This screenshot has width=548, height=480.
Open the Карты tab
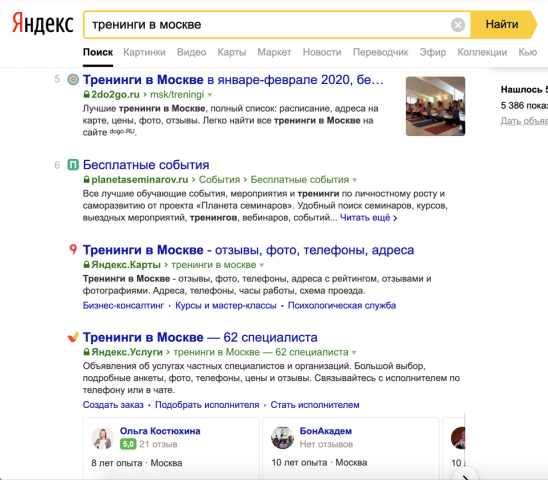coord(232,52)
